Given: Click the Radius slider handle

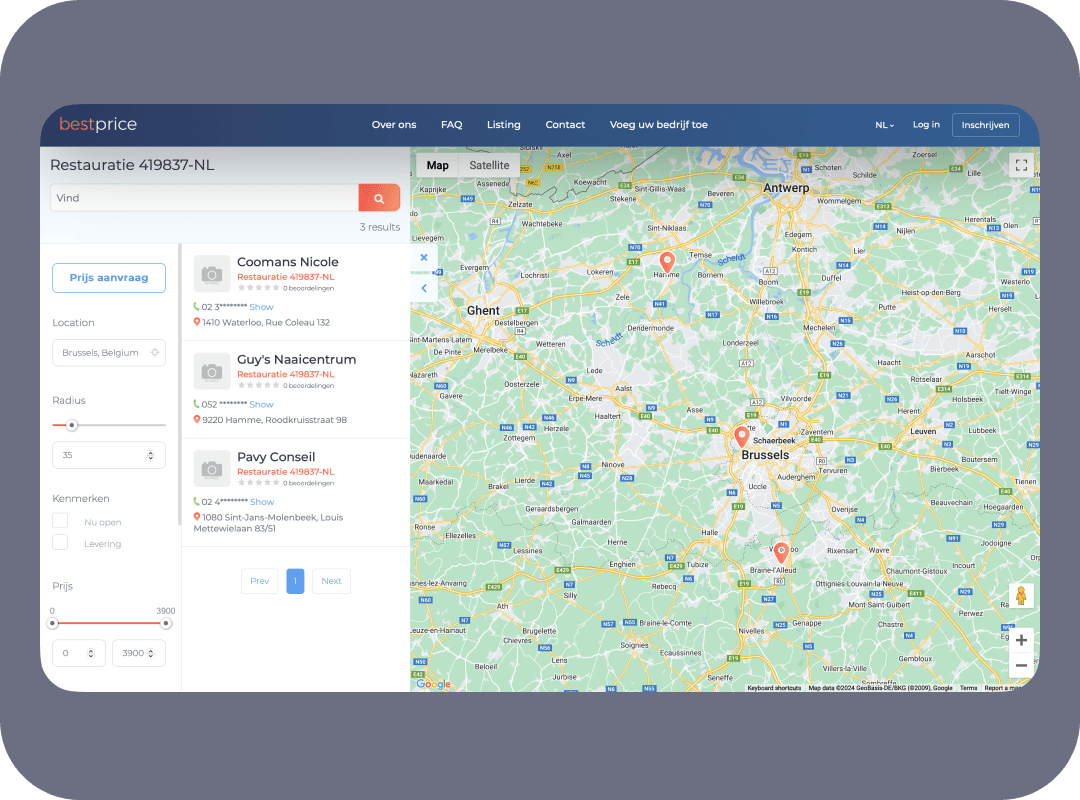Looking at the screenshot, I should [72, 425].
